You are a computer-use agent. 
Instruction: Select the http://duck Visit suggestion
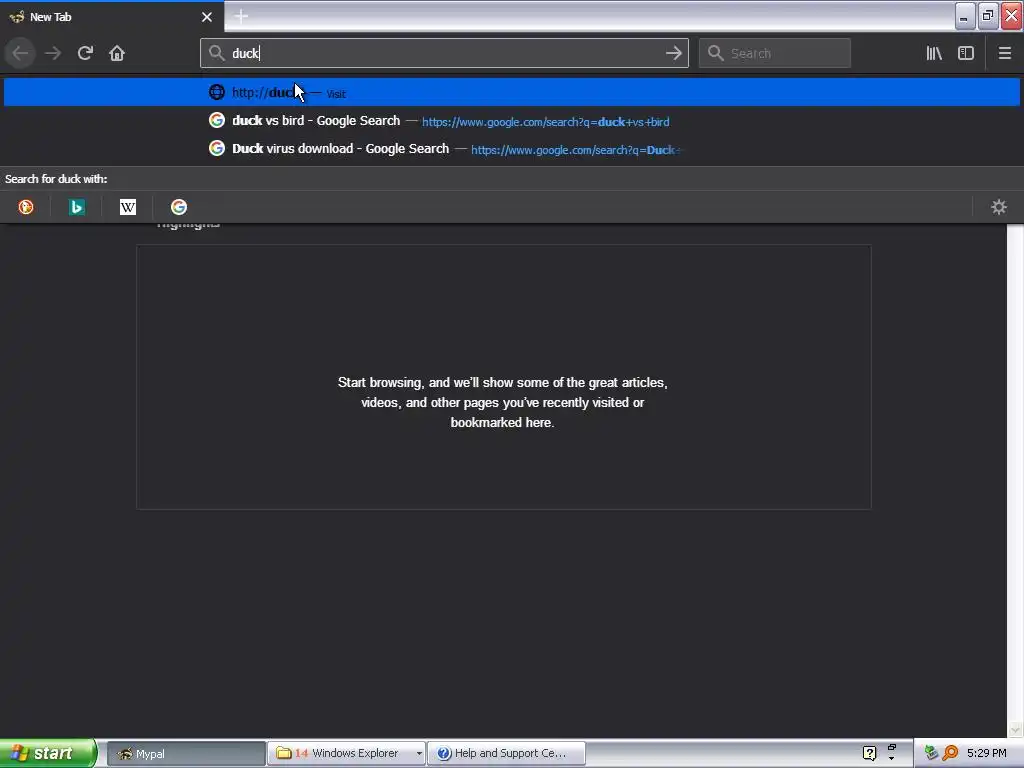tap(512, 92)
